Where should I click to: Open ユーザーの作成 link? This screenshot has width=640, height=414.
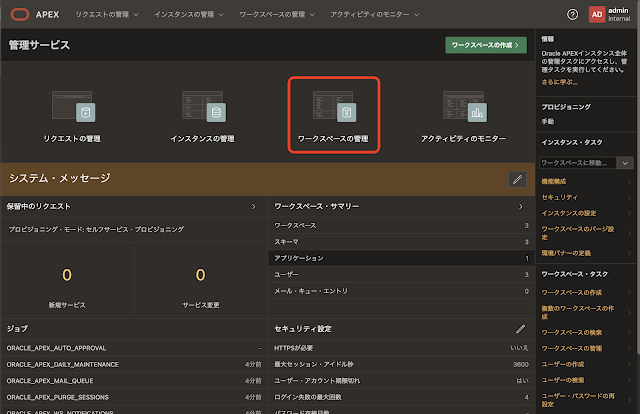[562, 364]
